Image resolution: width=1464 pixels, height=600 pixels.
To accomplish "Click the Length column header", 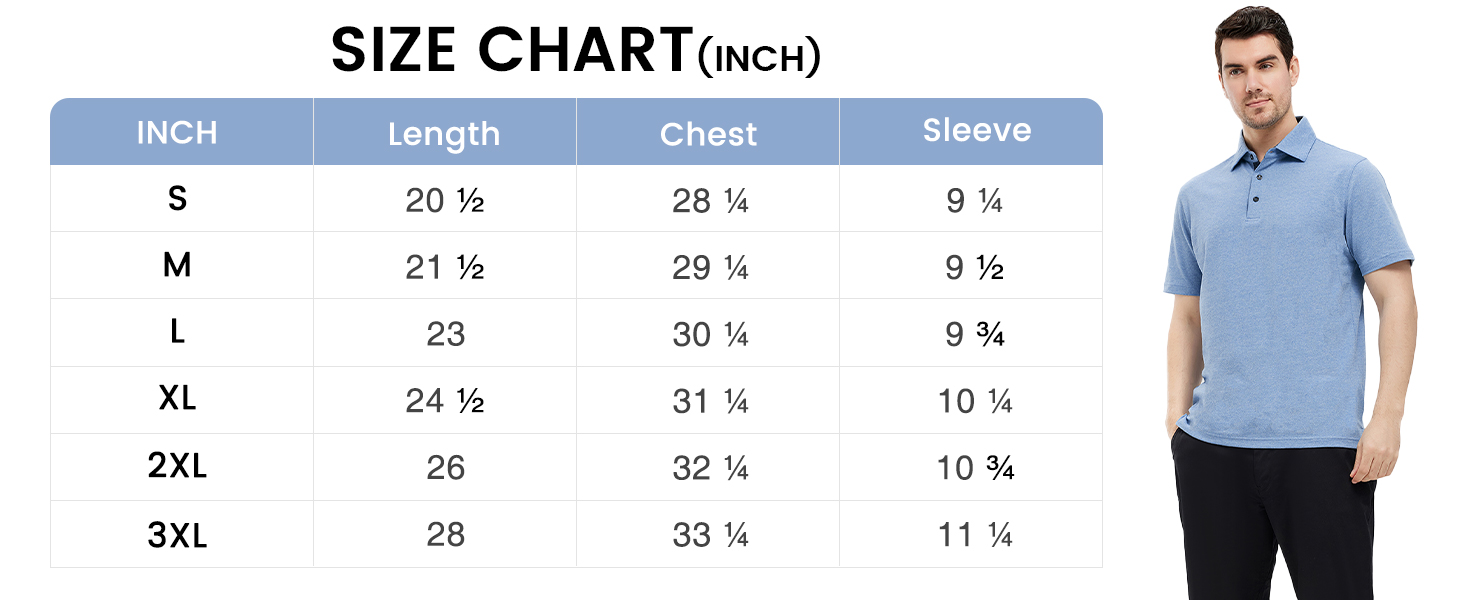I will [444, 135].
